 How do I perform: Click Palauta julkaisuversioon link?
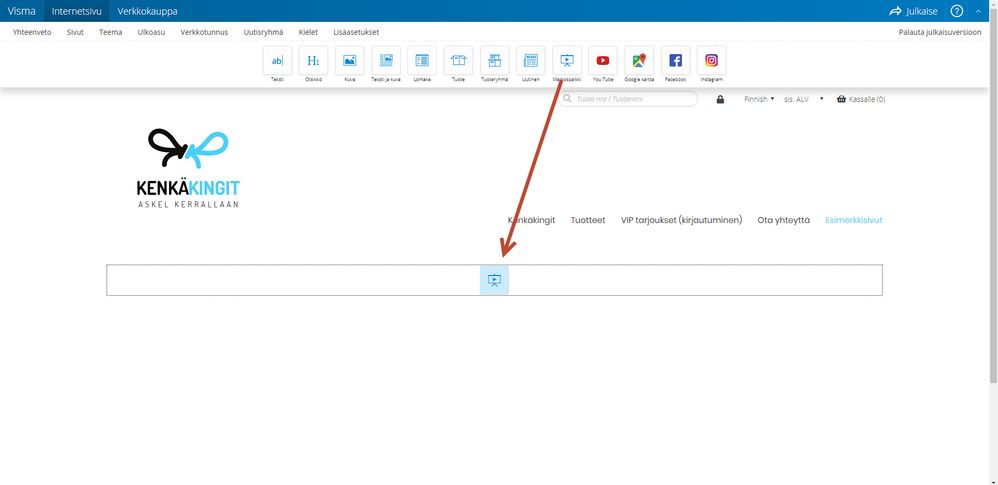point(940,32)
